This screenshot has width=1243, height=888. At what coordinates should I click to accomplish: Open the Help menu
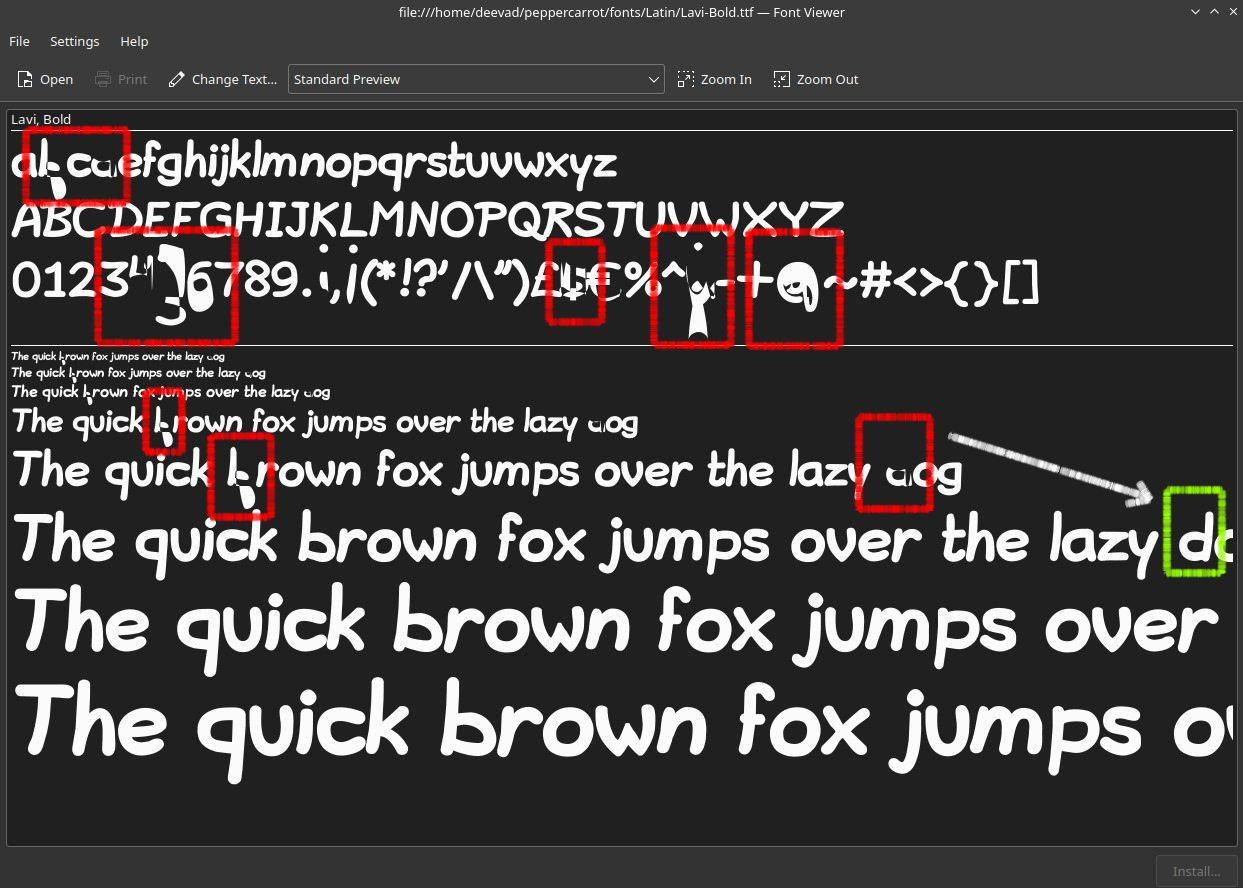134,41
